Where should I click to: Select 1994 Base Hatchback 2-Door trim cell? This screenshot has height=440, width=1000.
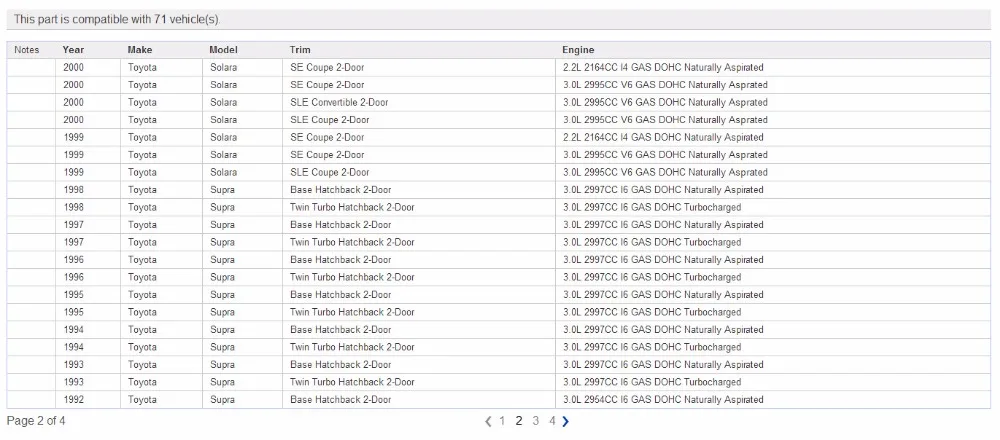(418, 330)
